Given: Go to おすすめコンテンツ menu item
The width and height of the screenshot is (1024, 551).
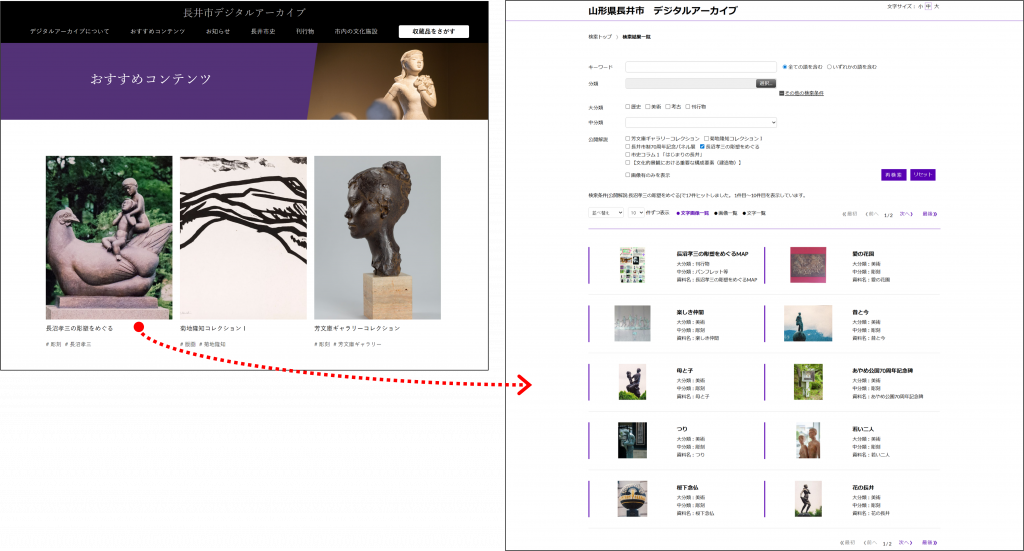Looking at the screenshot, I should point(157,31).
